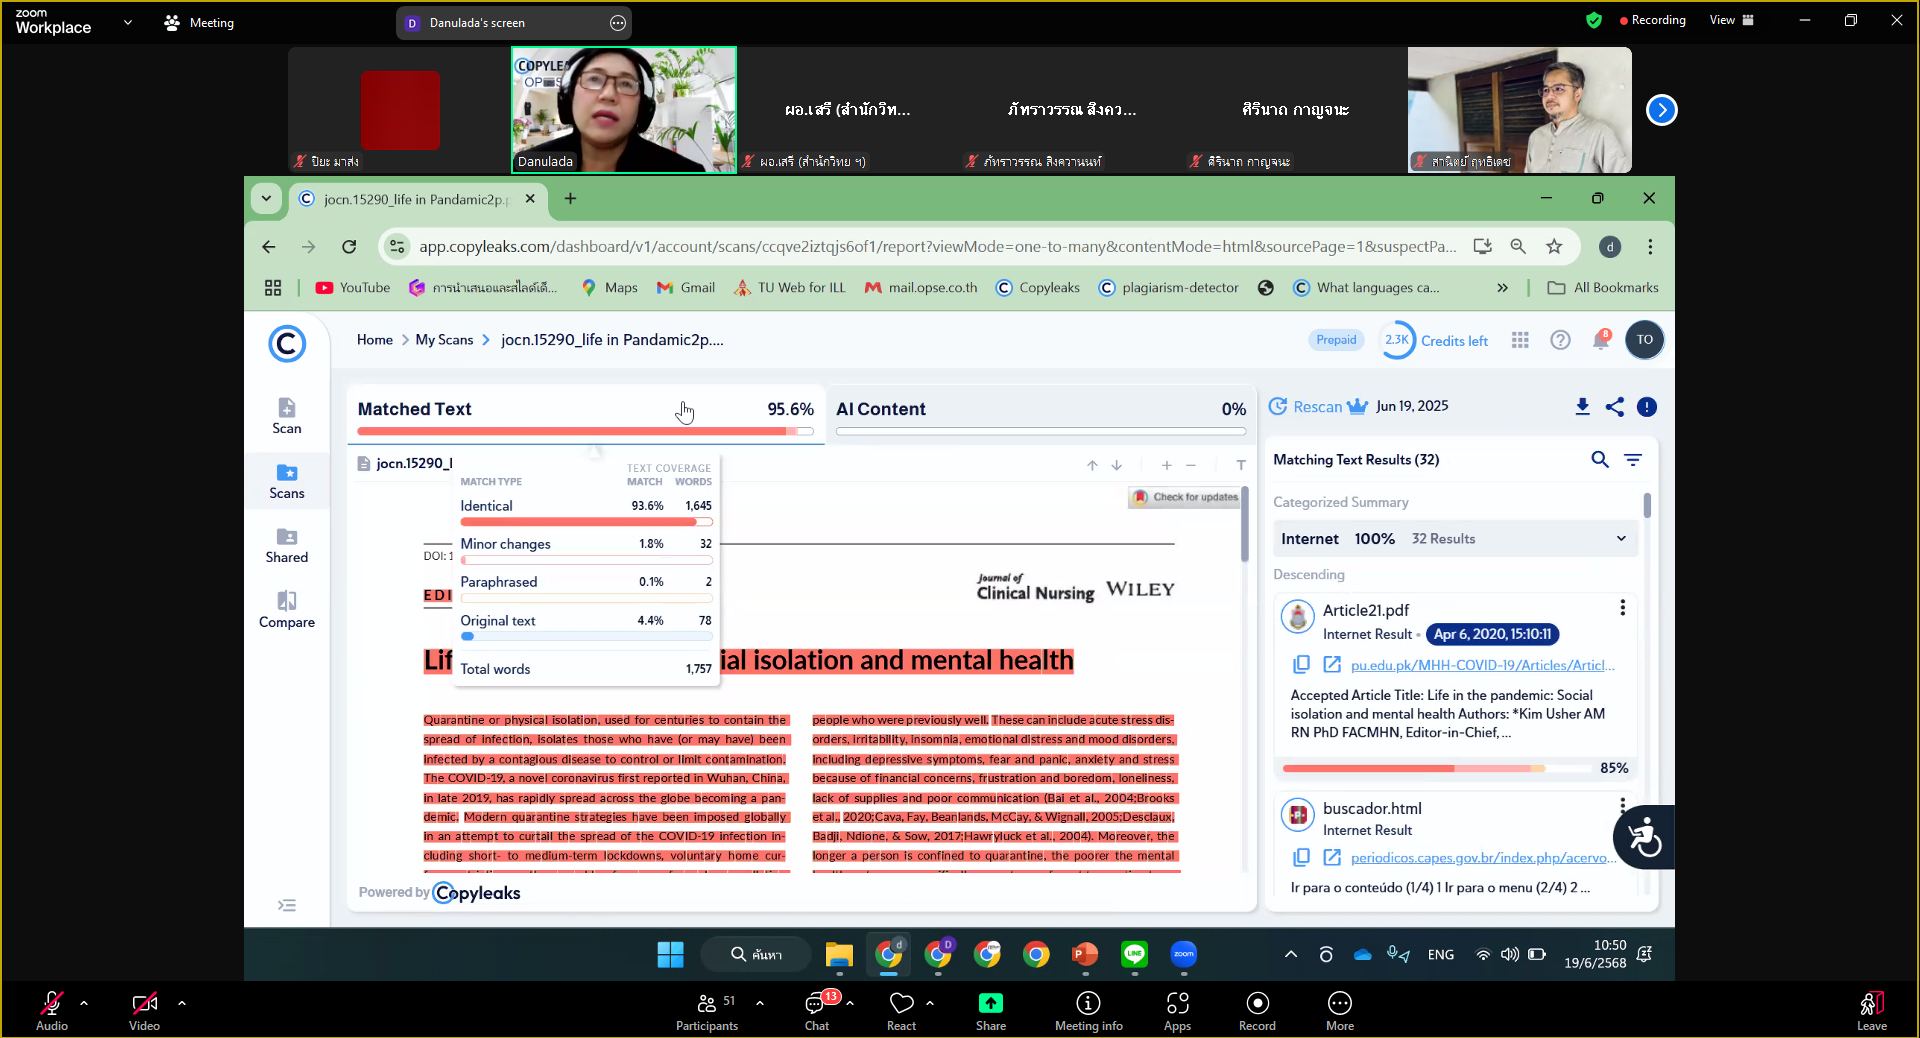Screen dimensions: 1920x1038
Task: Open the help question mark icon
Action: click(1560, 340)
